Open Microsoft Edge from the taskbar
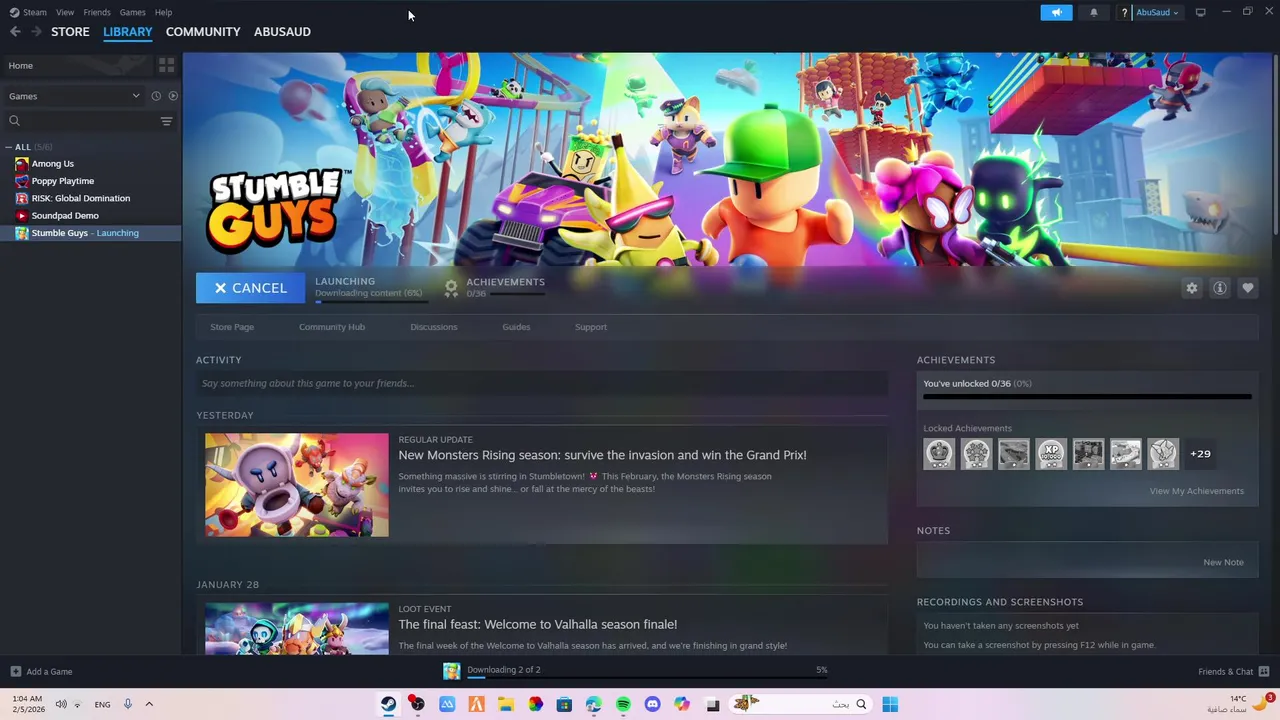This screenshot has width=1280, height=720. [594, 704]
